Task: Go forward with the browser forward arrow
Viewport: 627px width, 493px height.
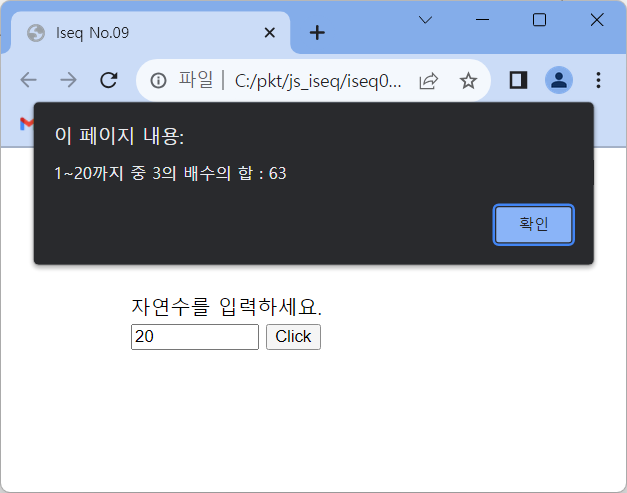Action: point(68,80)
